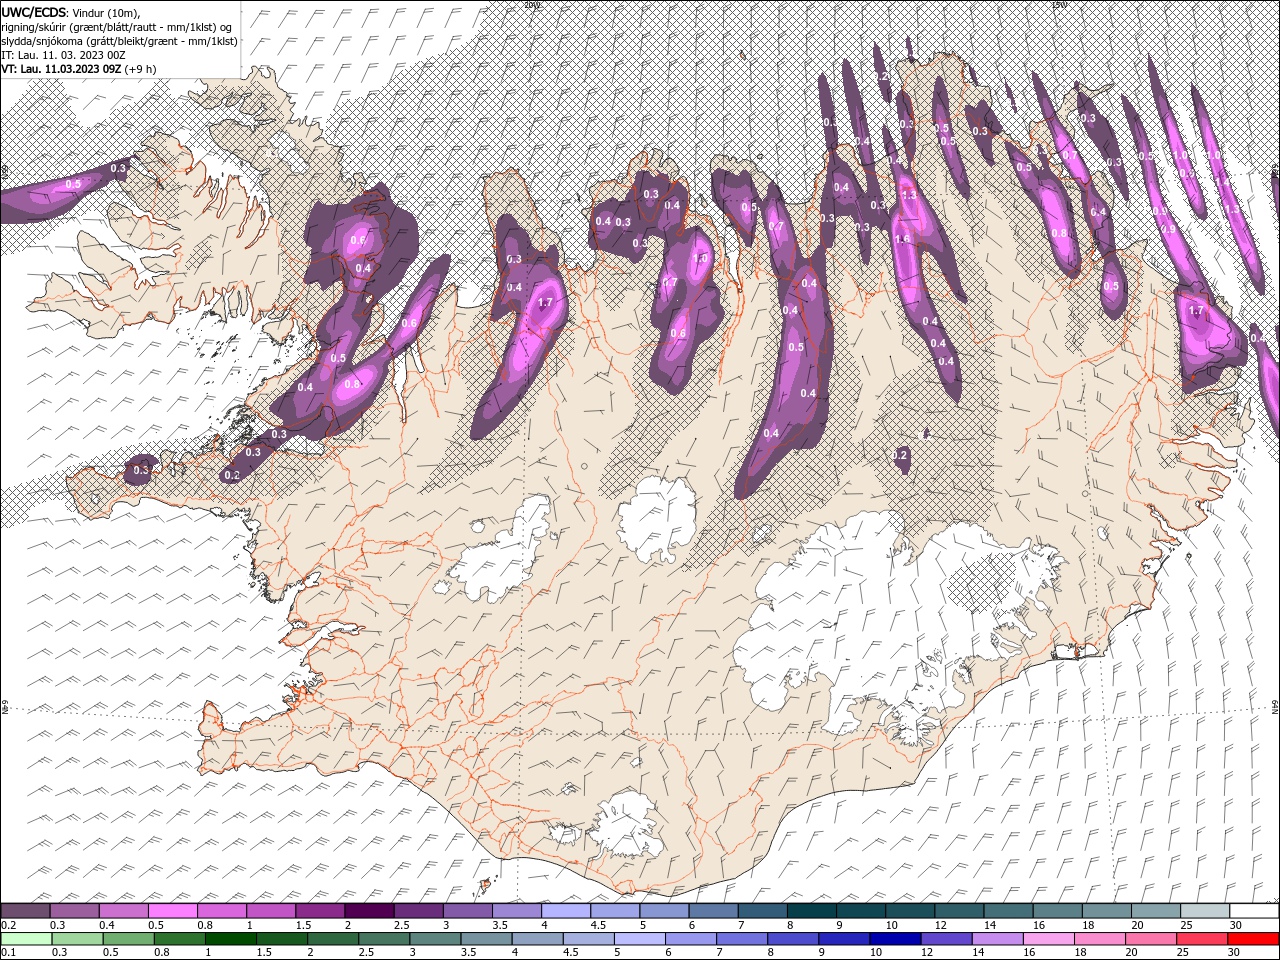Select the 9 blue swatch in lower legend row
The image size is (1280, 960).
tap(845, 939)
